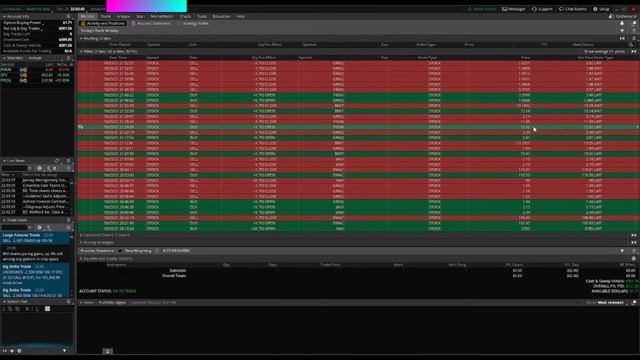Image resolution: width=640 pixels, height=360 pixels.
Task: Click the Equities section settings gear
Action: click(633, 258)
